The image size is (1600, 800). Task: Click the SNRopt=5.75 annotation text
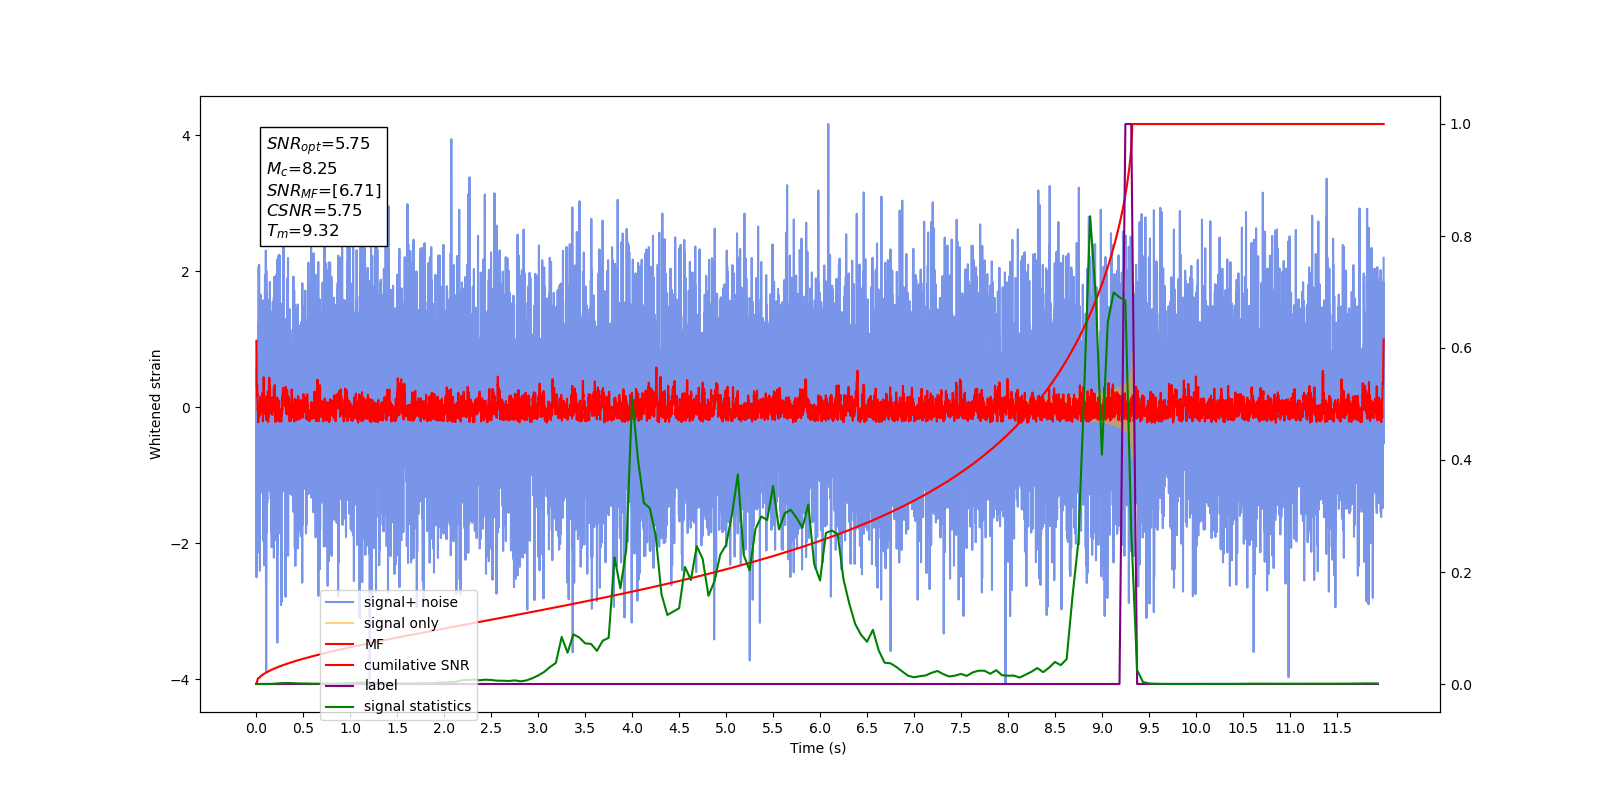click(x=318, y=144)
